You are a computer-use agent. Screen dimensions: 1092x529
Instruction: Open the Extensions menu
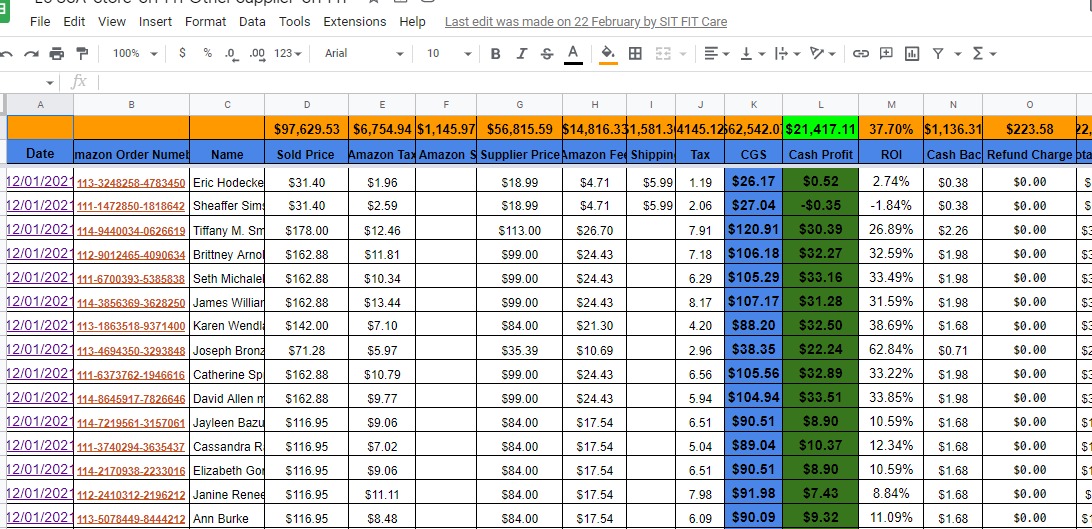[x=354, y=21]
